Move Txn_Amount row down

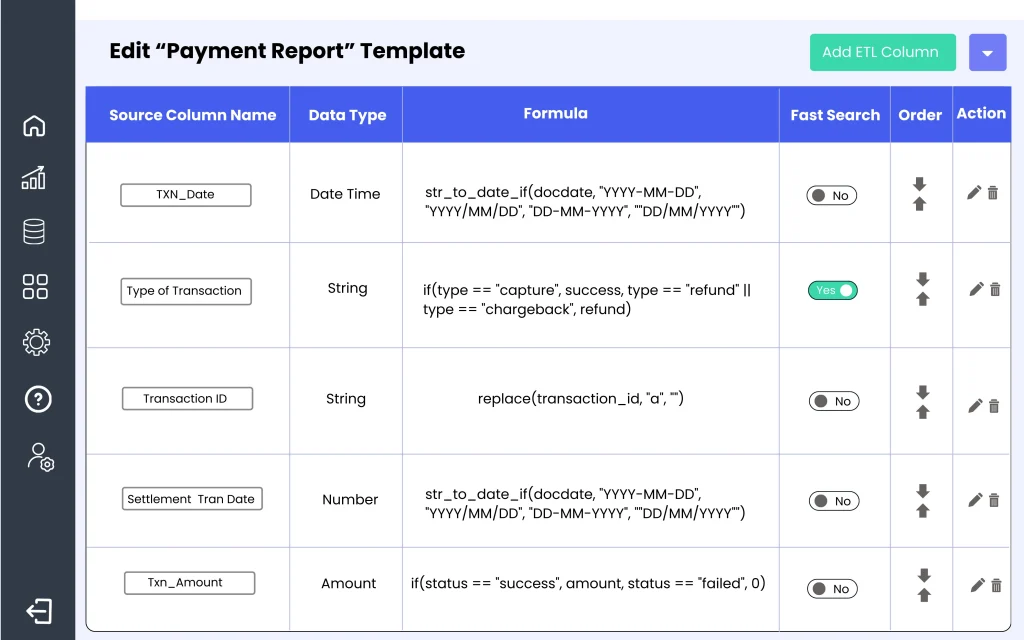pyautogui.click(x=923, y=575)
